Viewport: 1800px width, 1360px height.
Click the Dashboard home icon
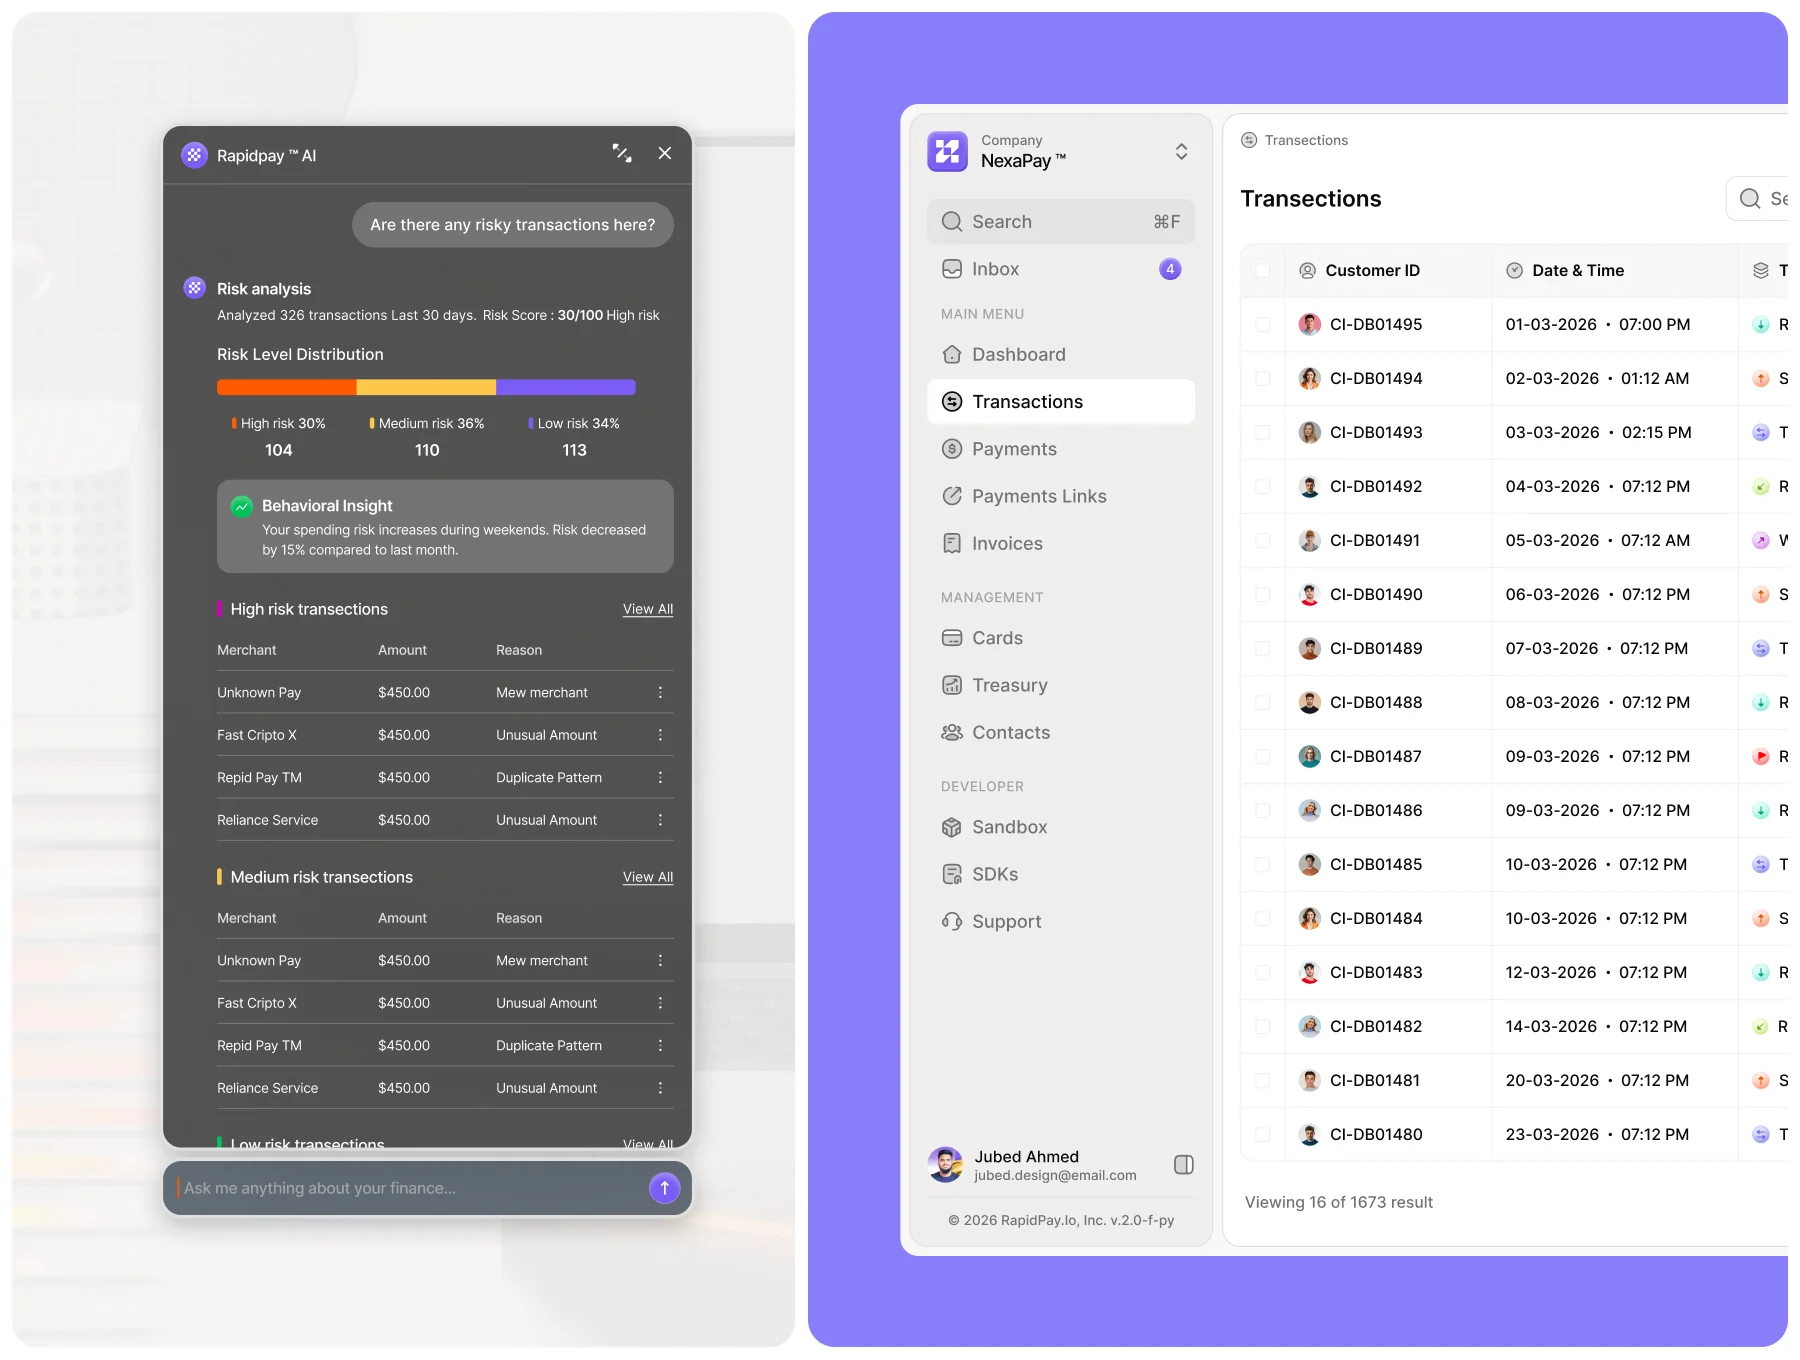952,355
